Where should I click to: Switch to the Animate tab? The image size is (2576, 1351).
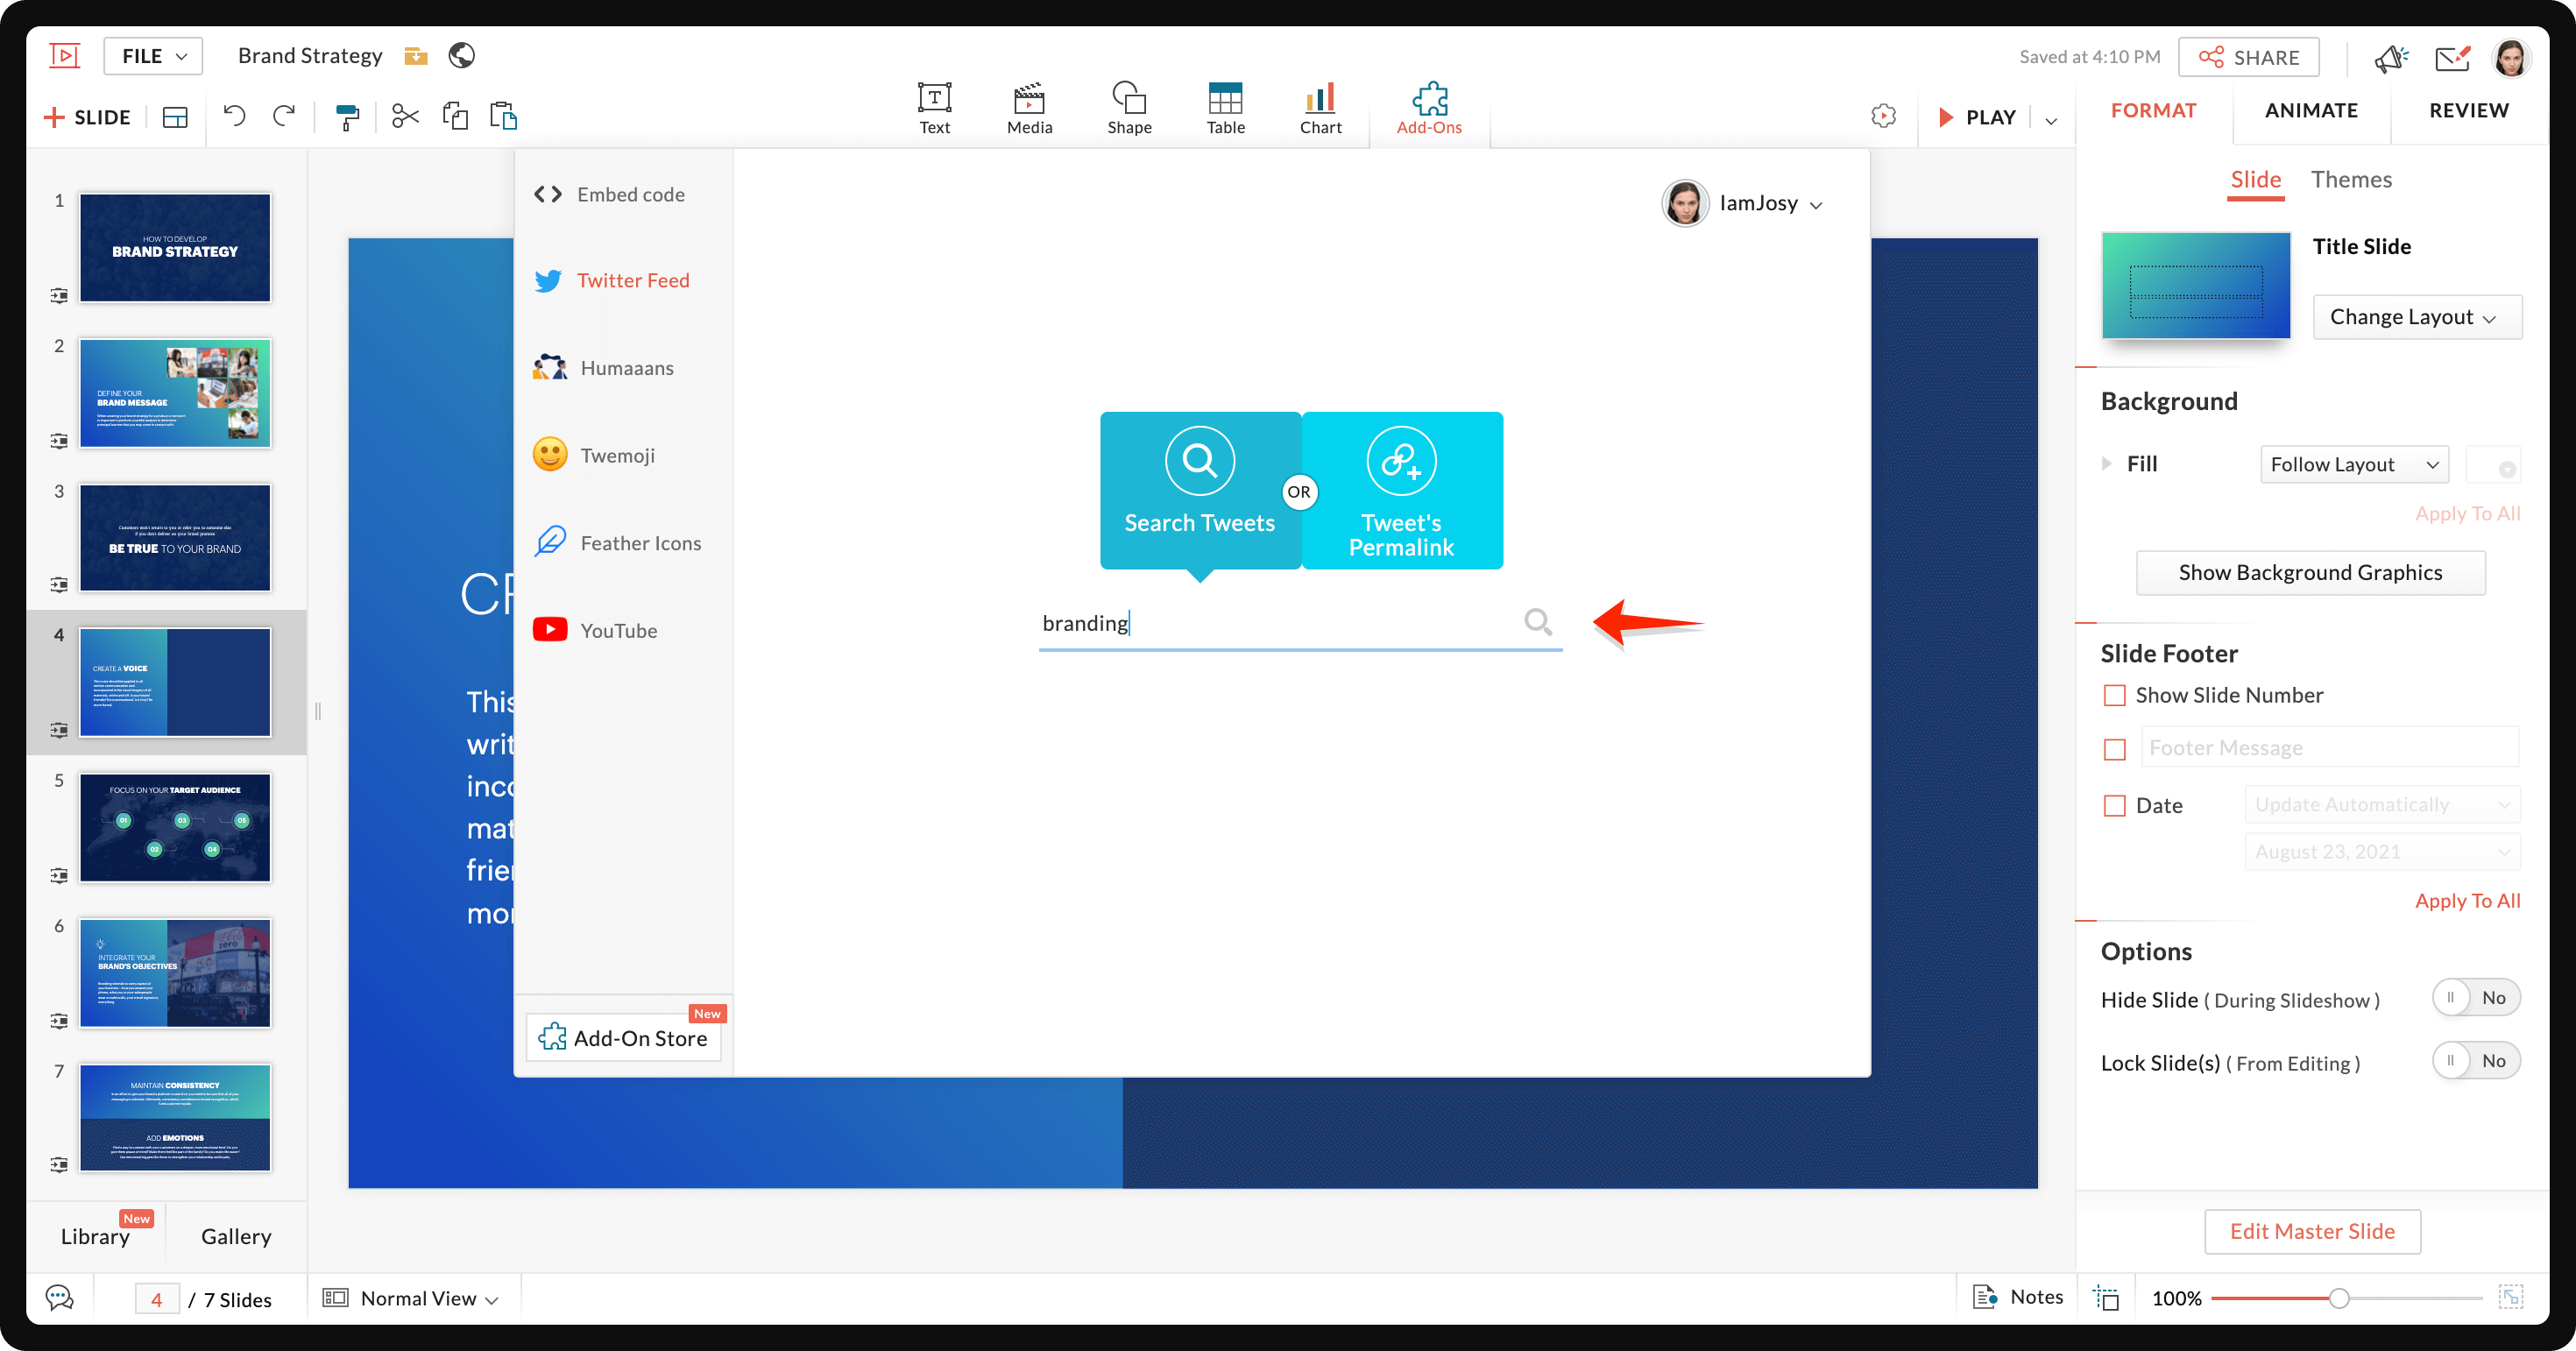pos(2312,110)
